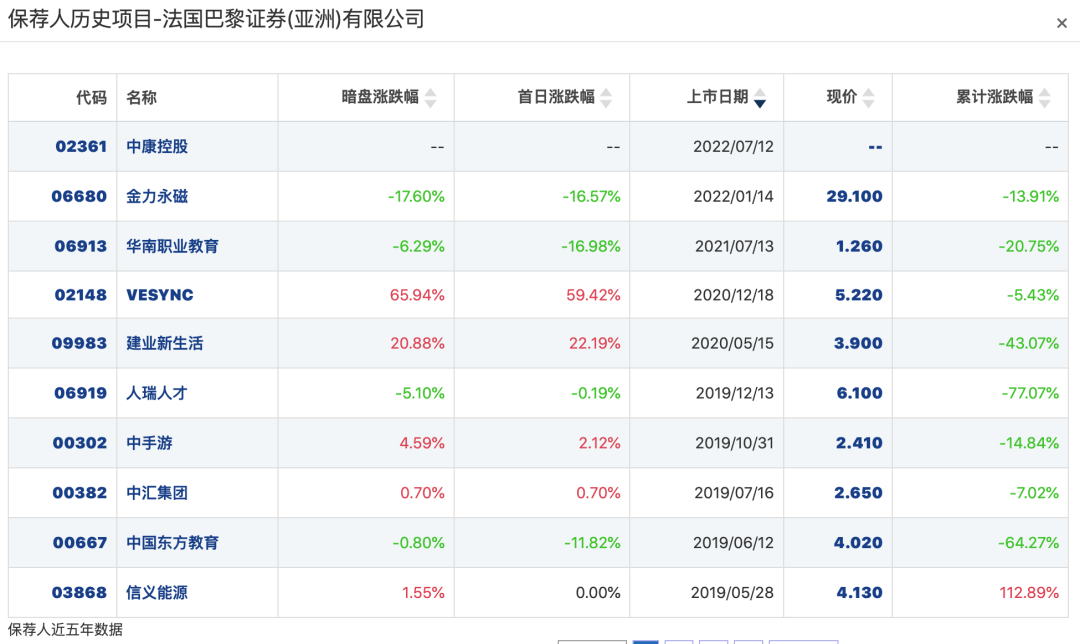Sort by 暗盘涨跌幅 column arrows
The width and height of the screenshot is (1080, 644).
click(x=430, y=98)
